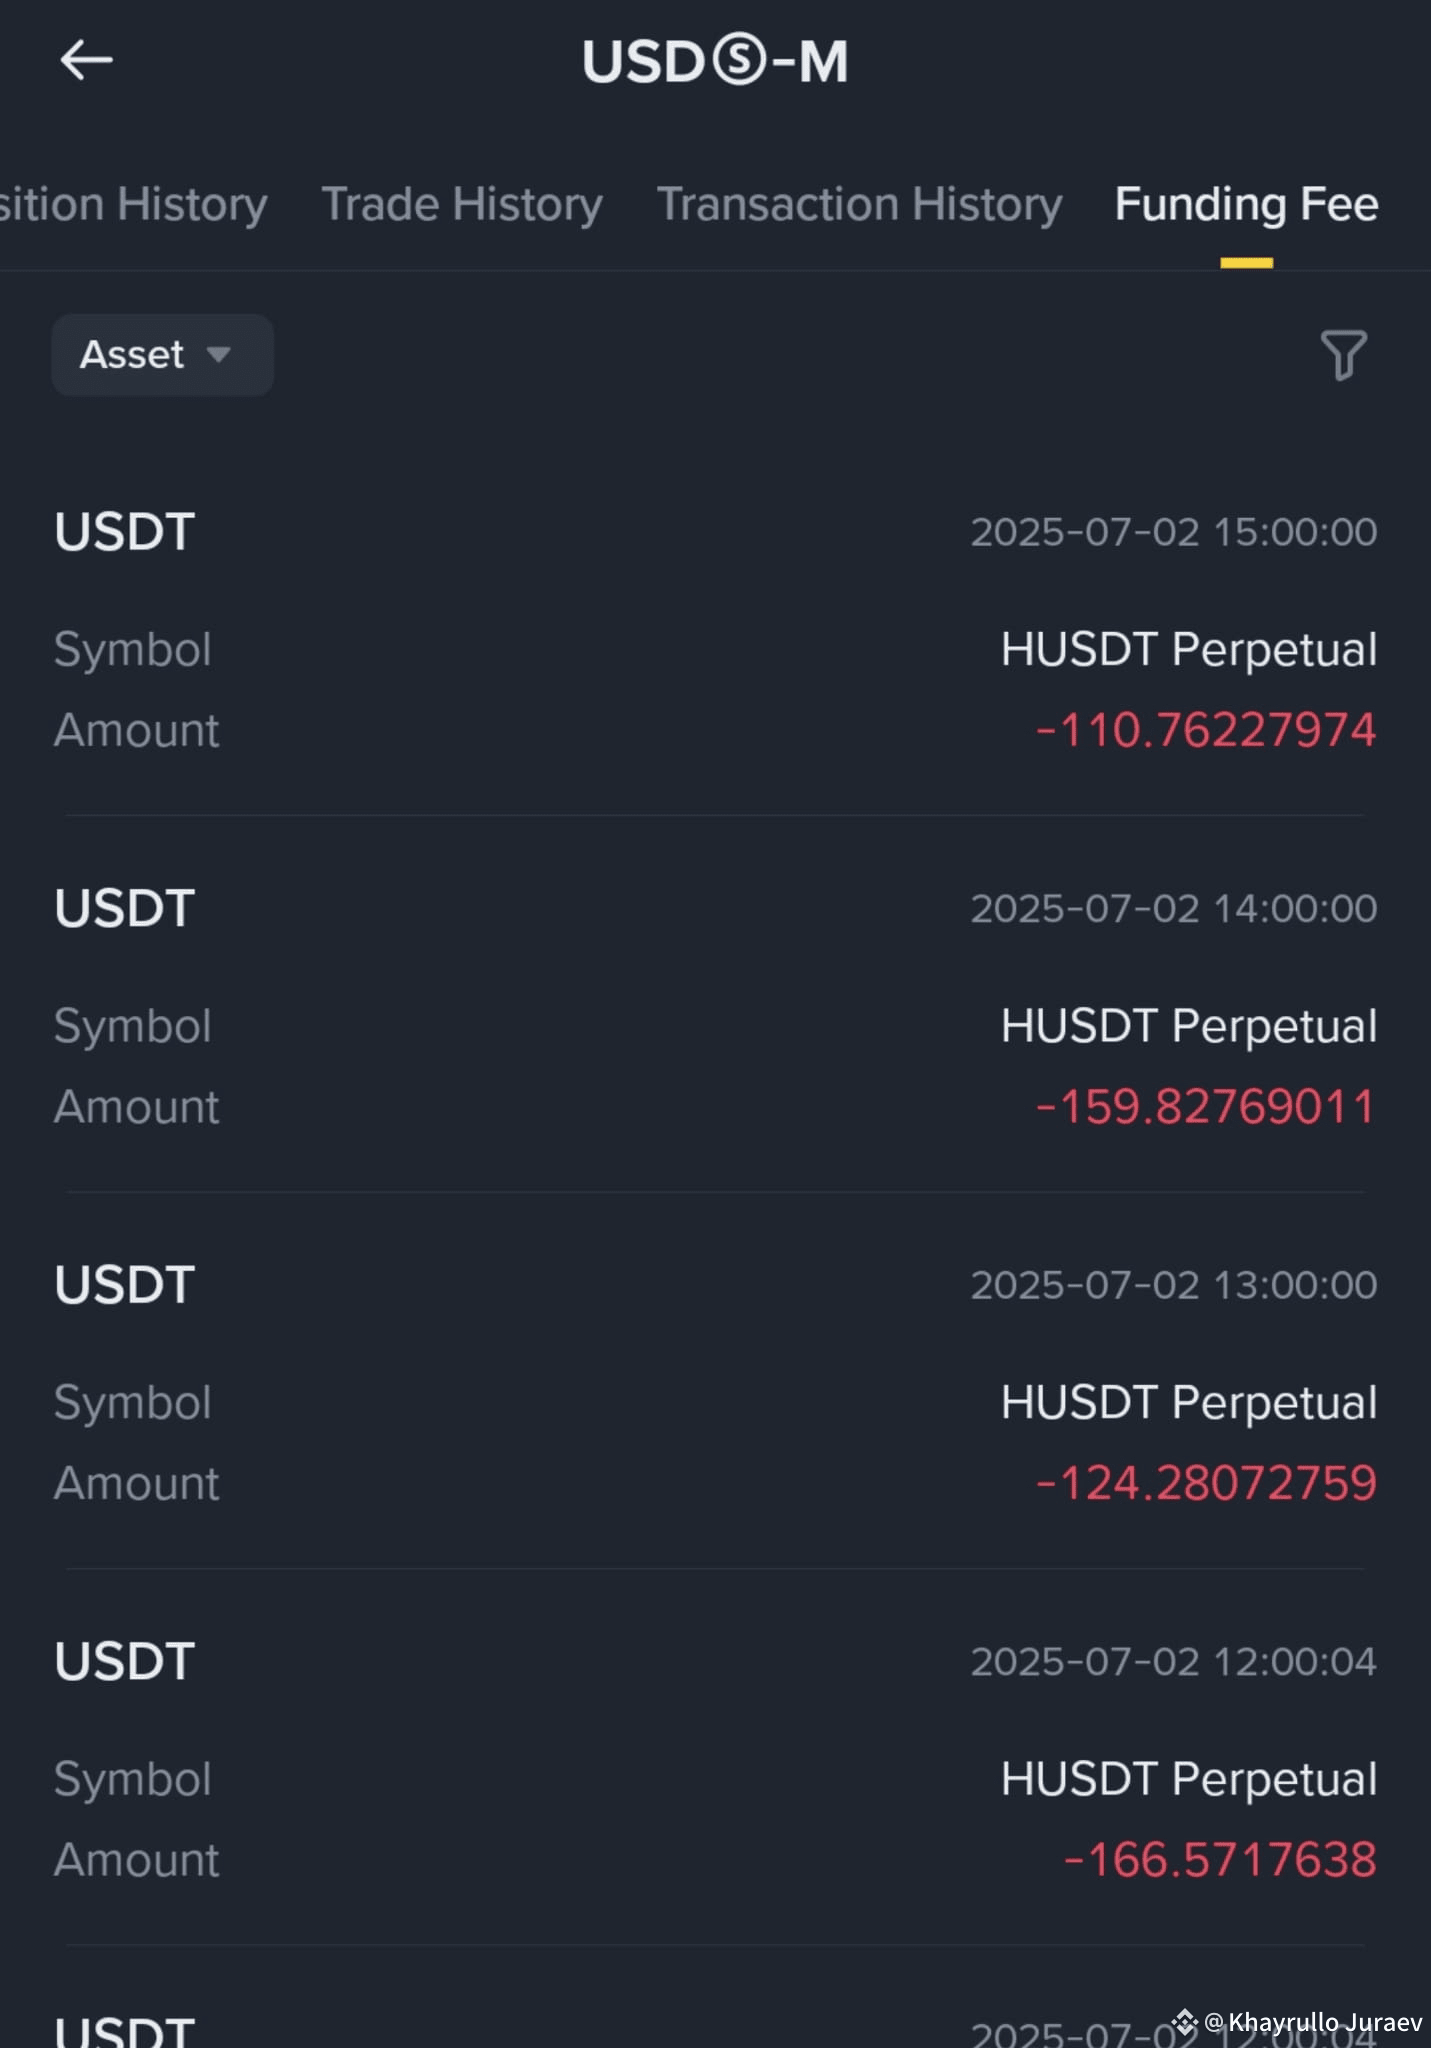
Task: Click amount -110.76227974
Action: tap(1206, 730)
